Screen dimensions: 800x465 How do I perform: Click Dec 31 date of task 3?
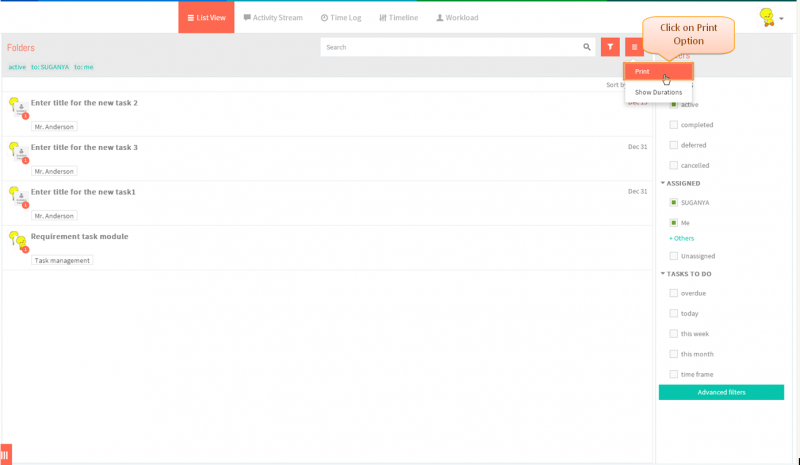click(x=637, y=147)
